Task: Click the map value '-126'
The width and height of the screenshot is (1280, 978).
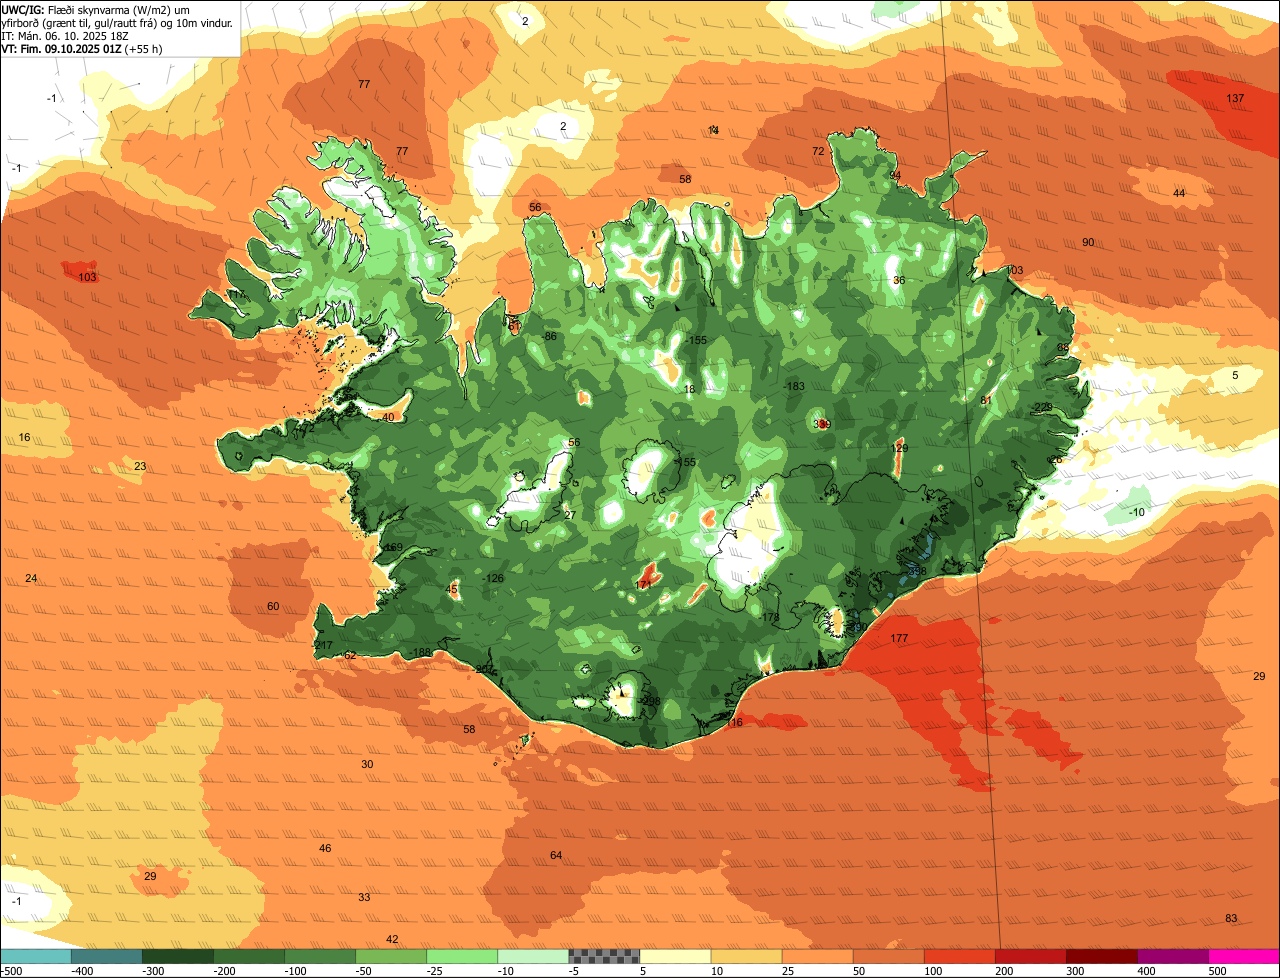Action: tap(494, 578)
